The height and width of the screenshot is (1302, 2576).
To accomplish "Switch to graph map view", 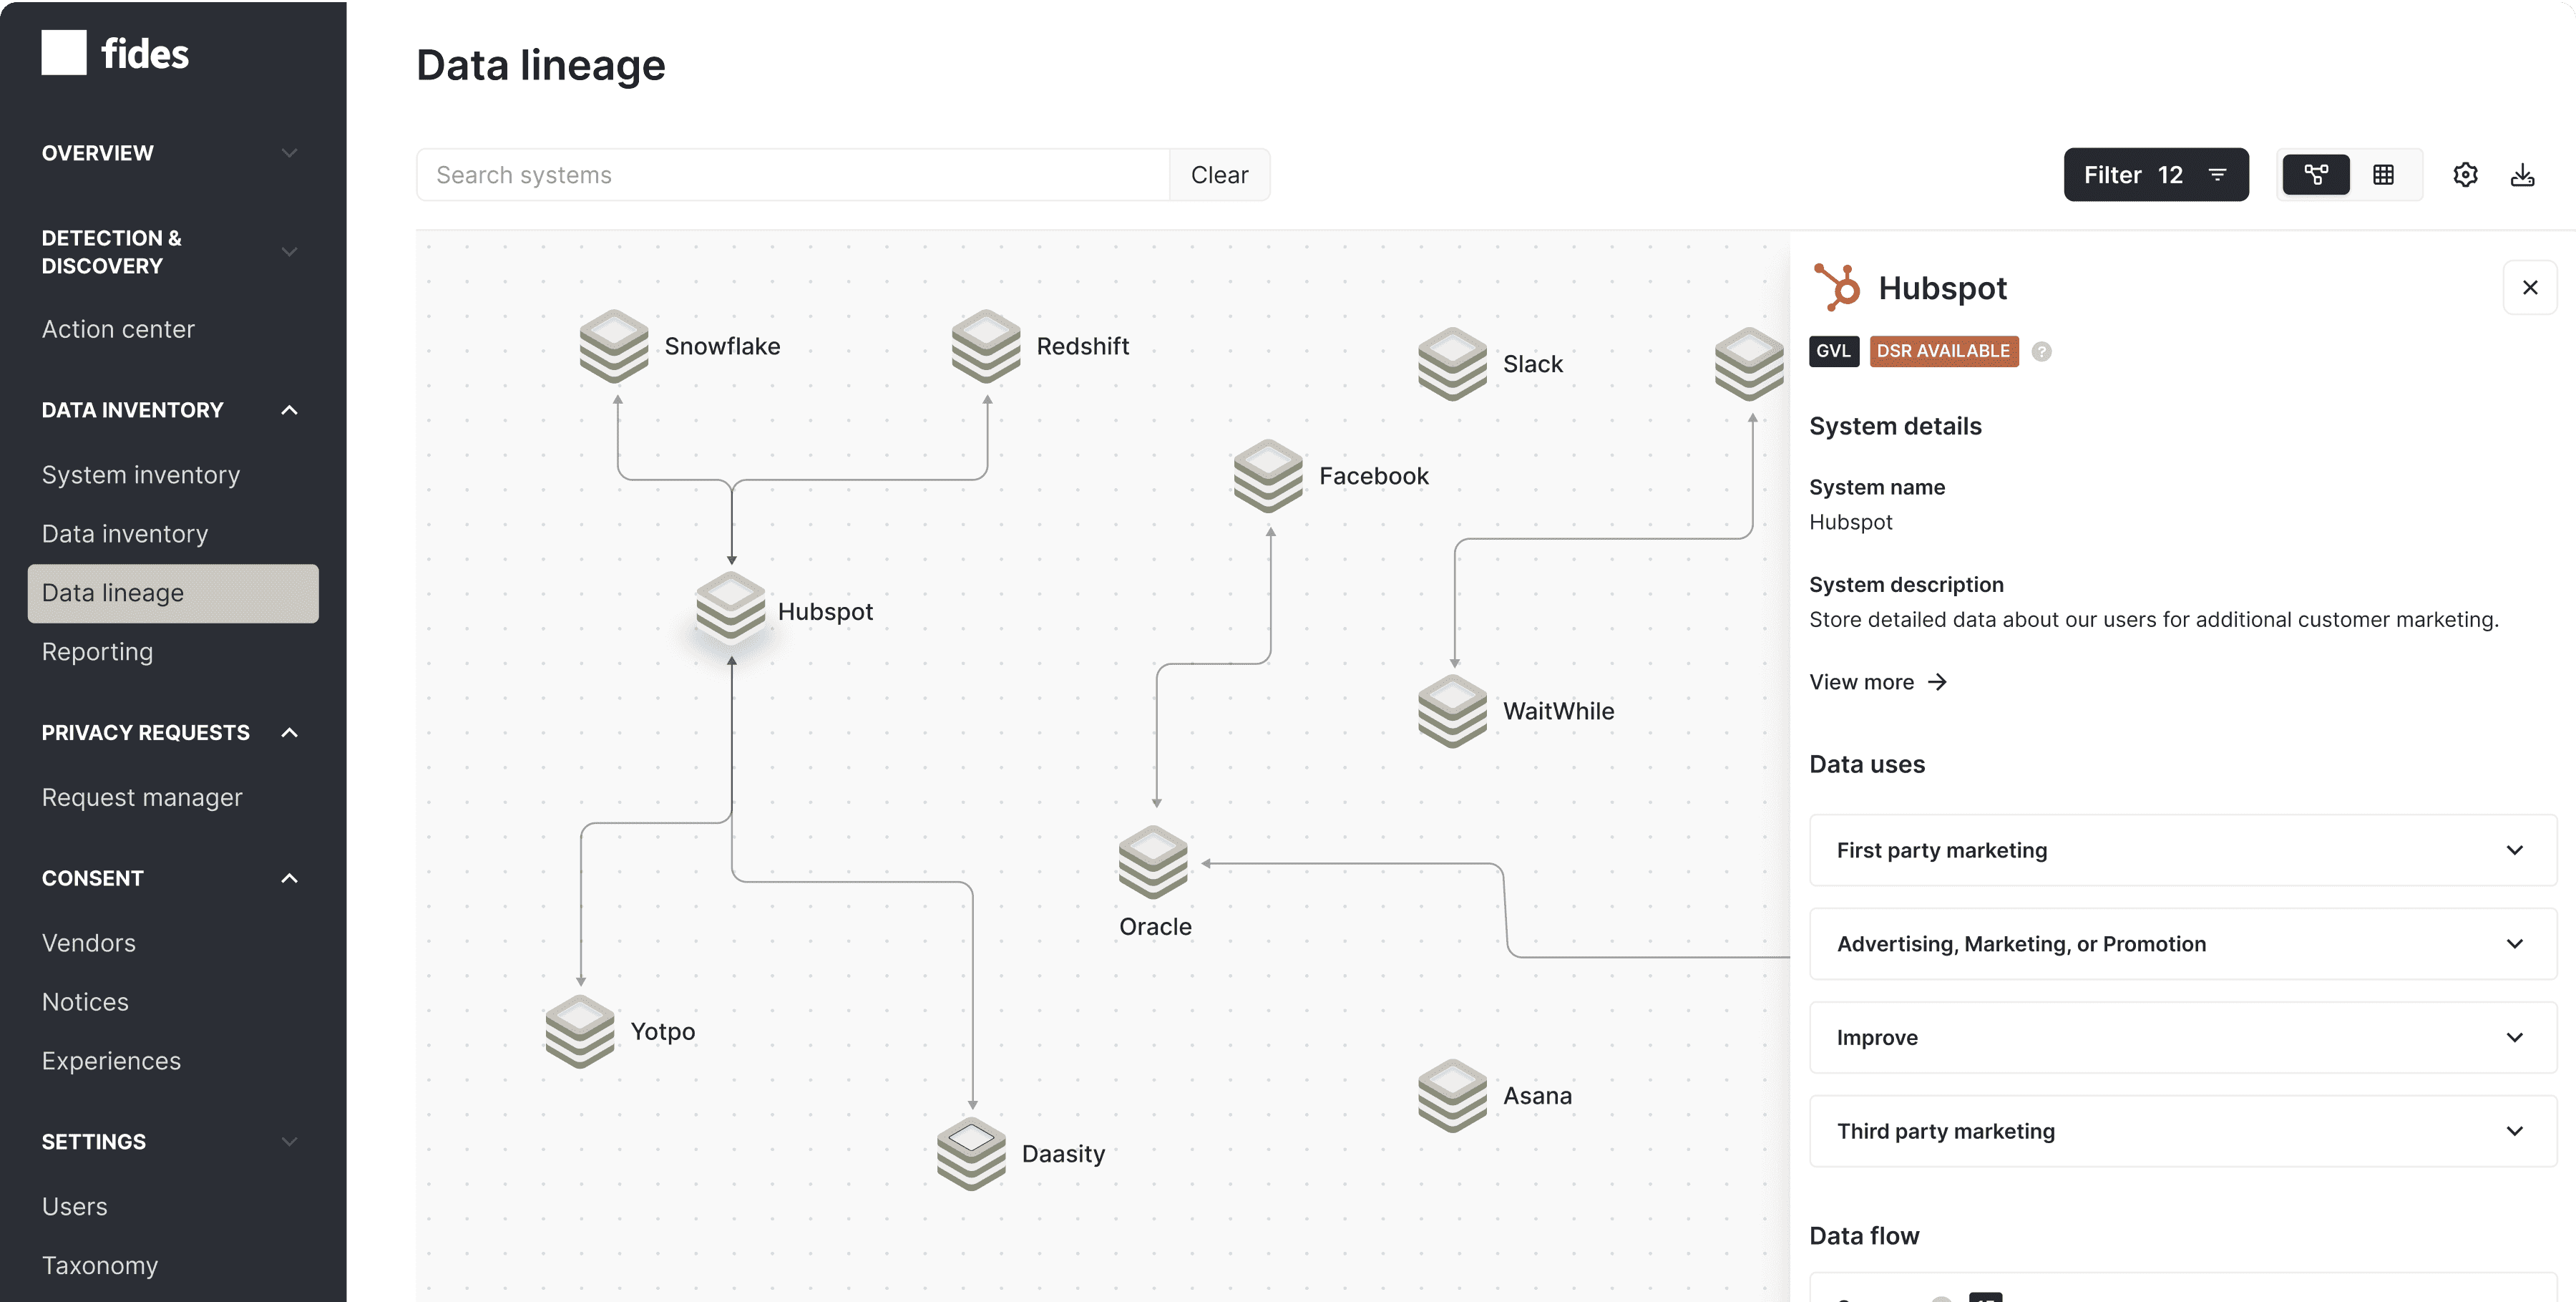I will pyautogui.click(x=2316, y=175).
